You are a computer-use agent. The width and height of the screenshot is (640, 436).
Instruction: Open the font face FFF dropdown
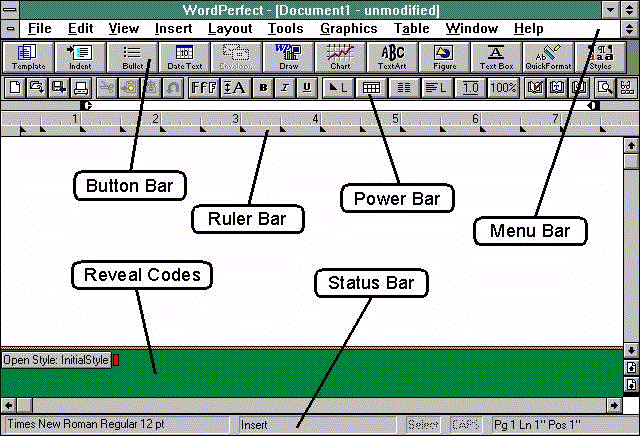coord(204,88)
